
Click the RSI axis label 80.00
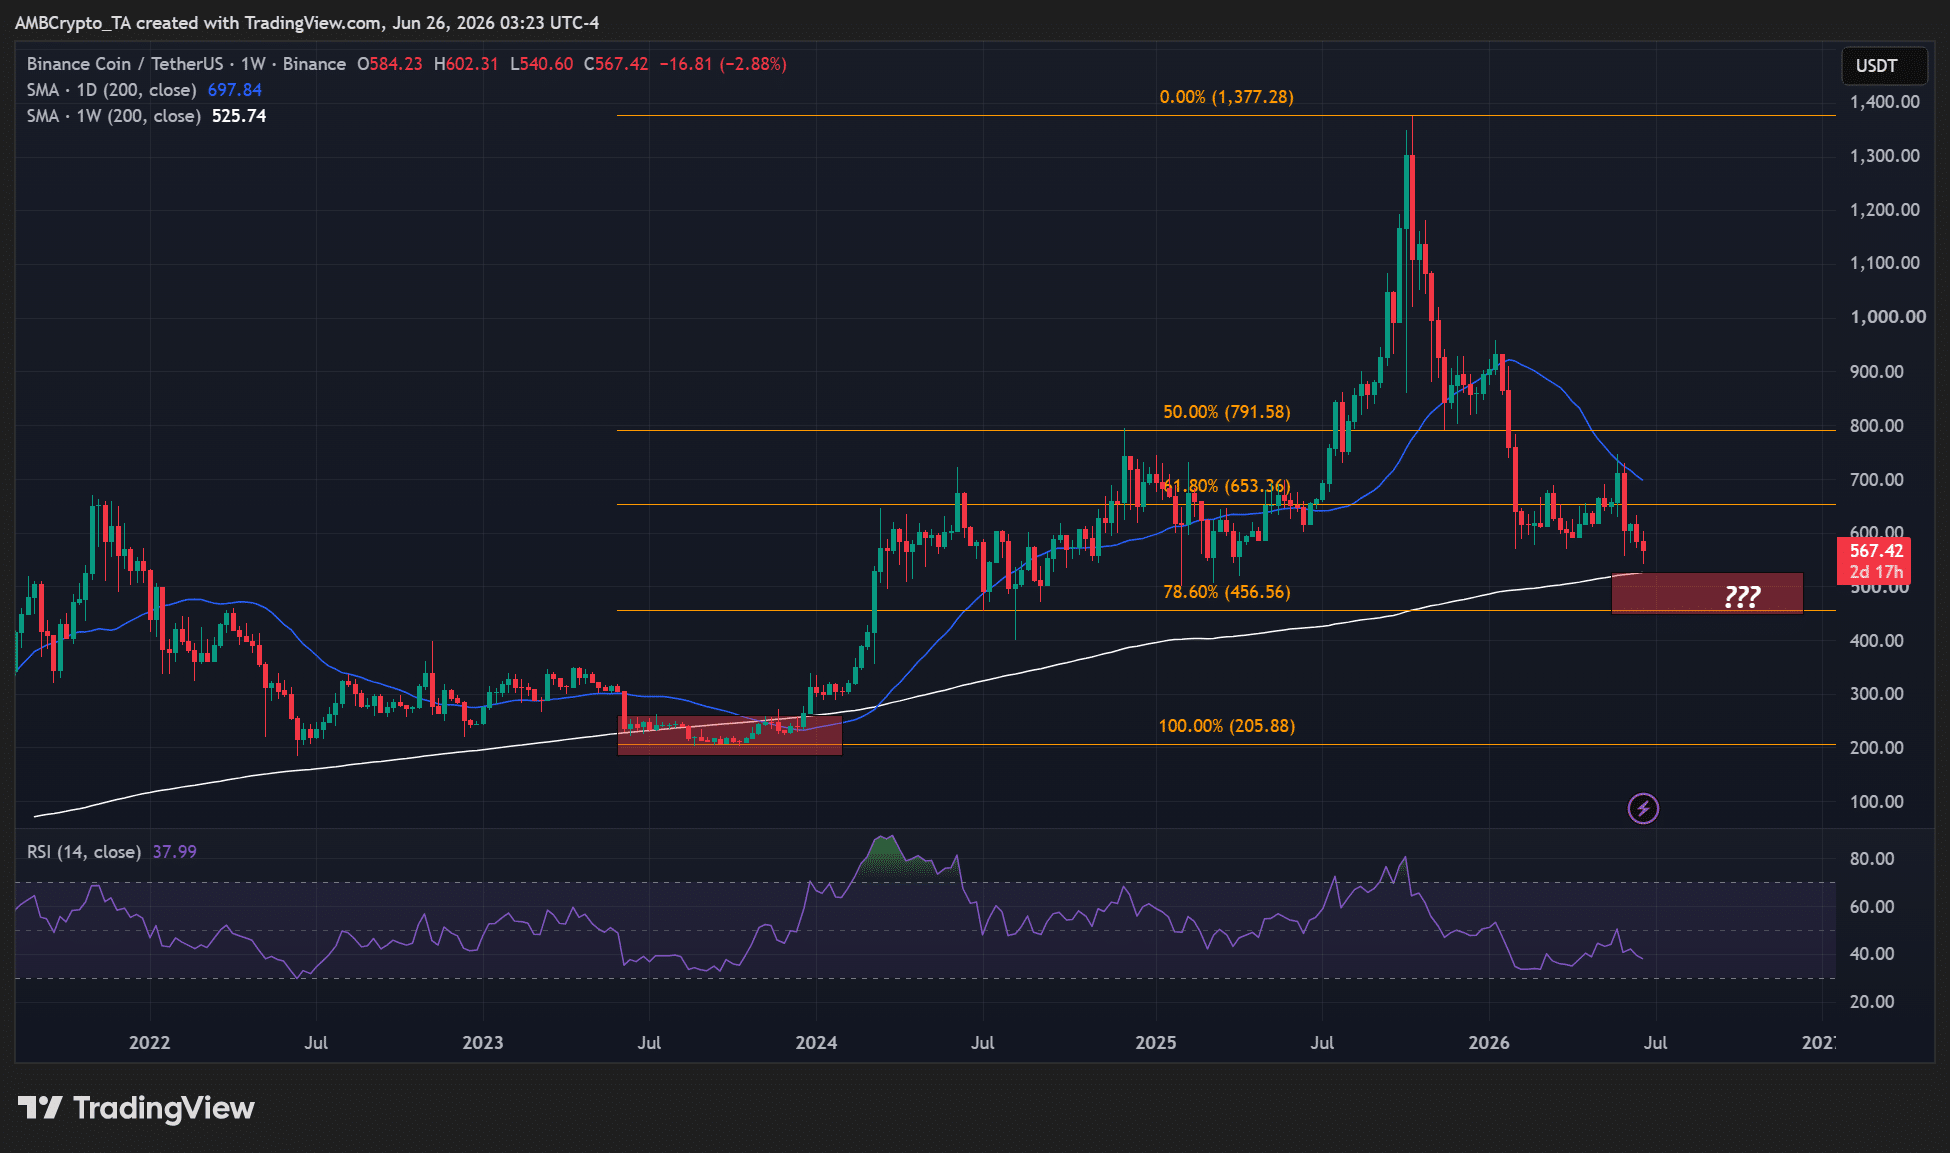(x=1872, y=859)
